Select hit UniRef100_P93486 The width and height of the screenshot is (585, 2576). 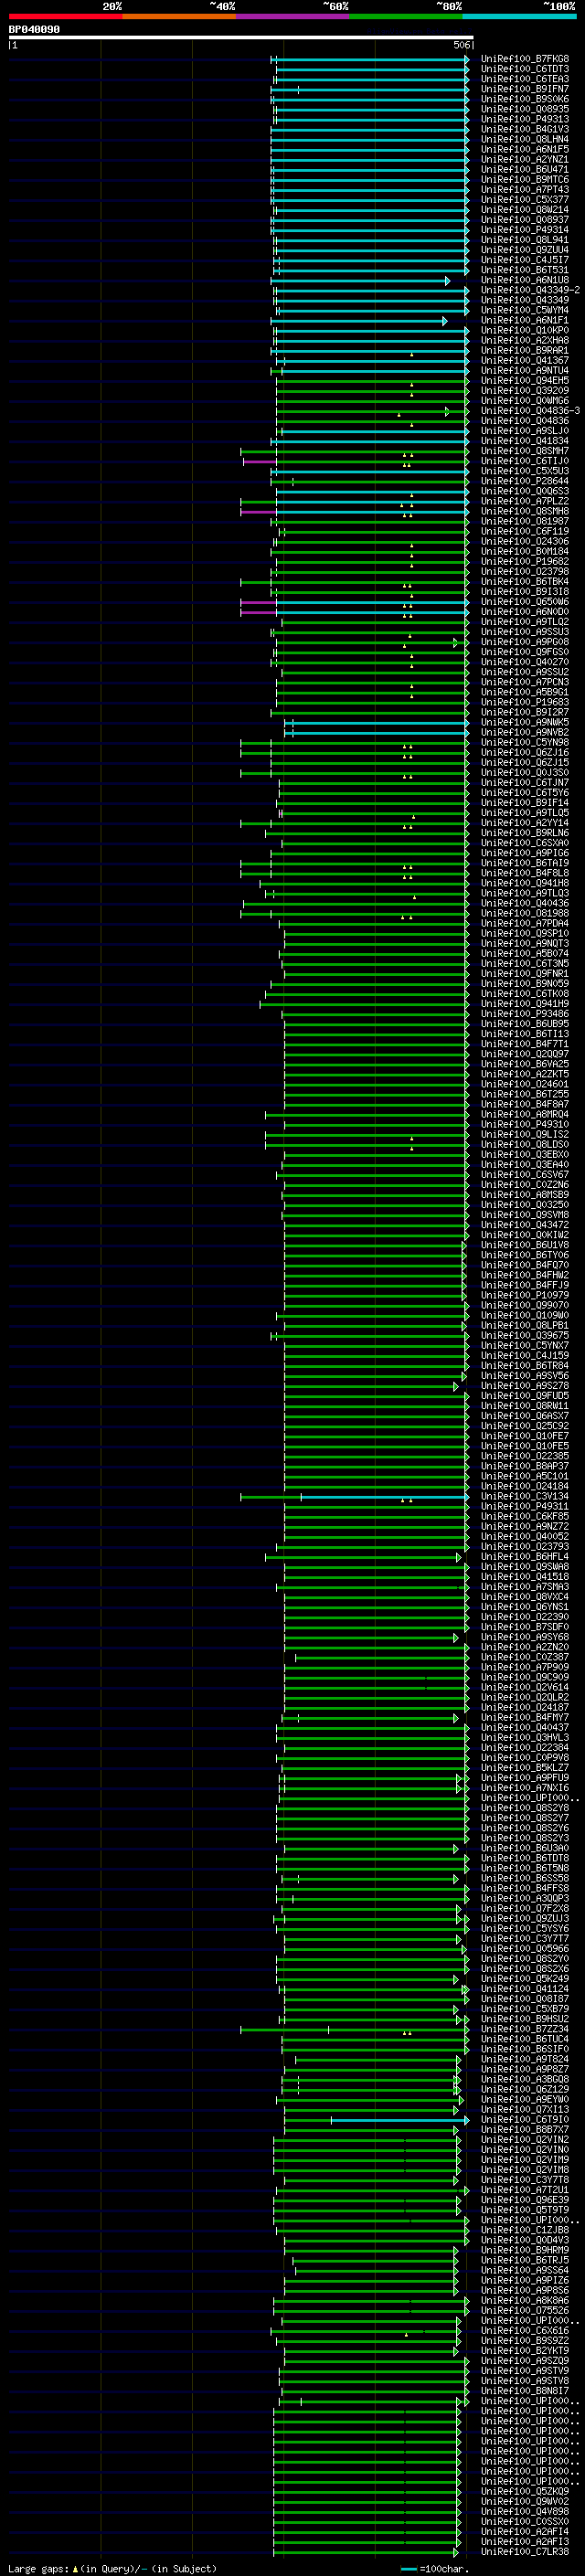tap(524, 1014)
